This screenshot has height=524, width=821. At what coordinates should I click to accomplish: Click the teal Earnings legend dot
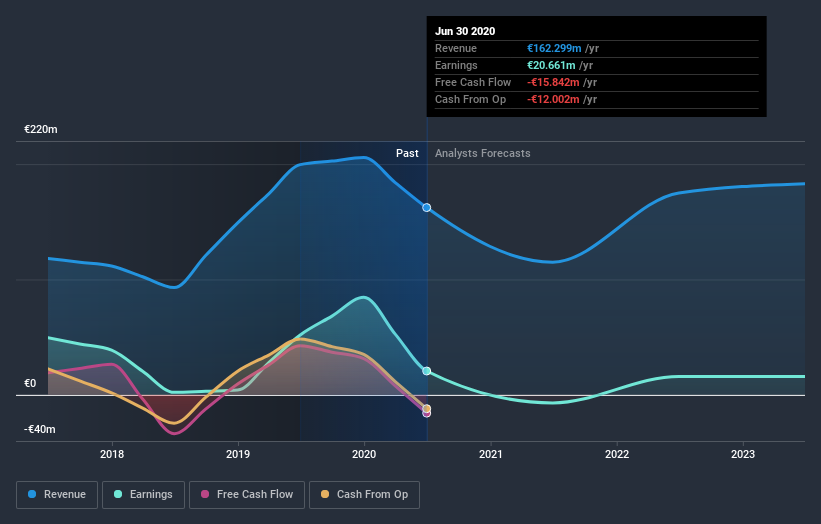[118, 494]
